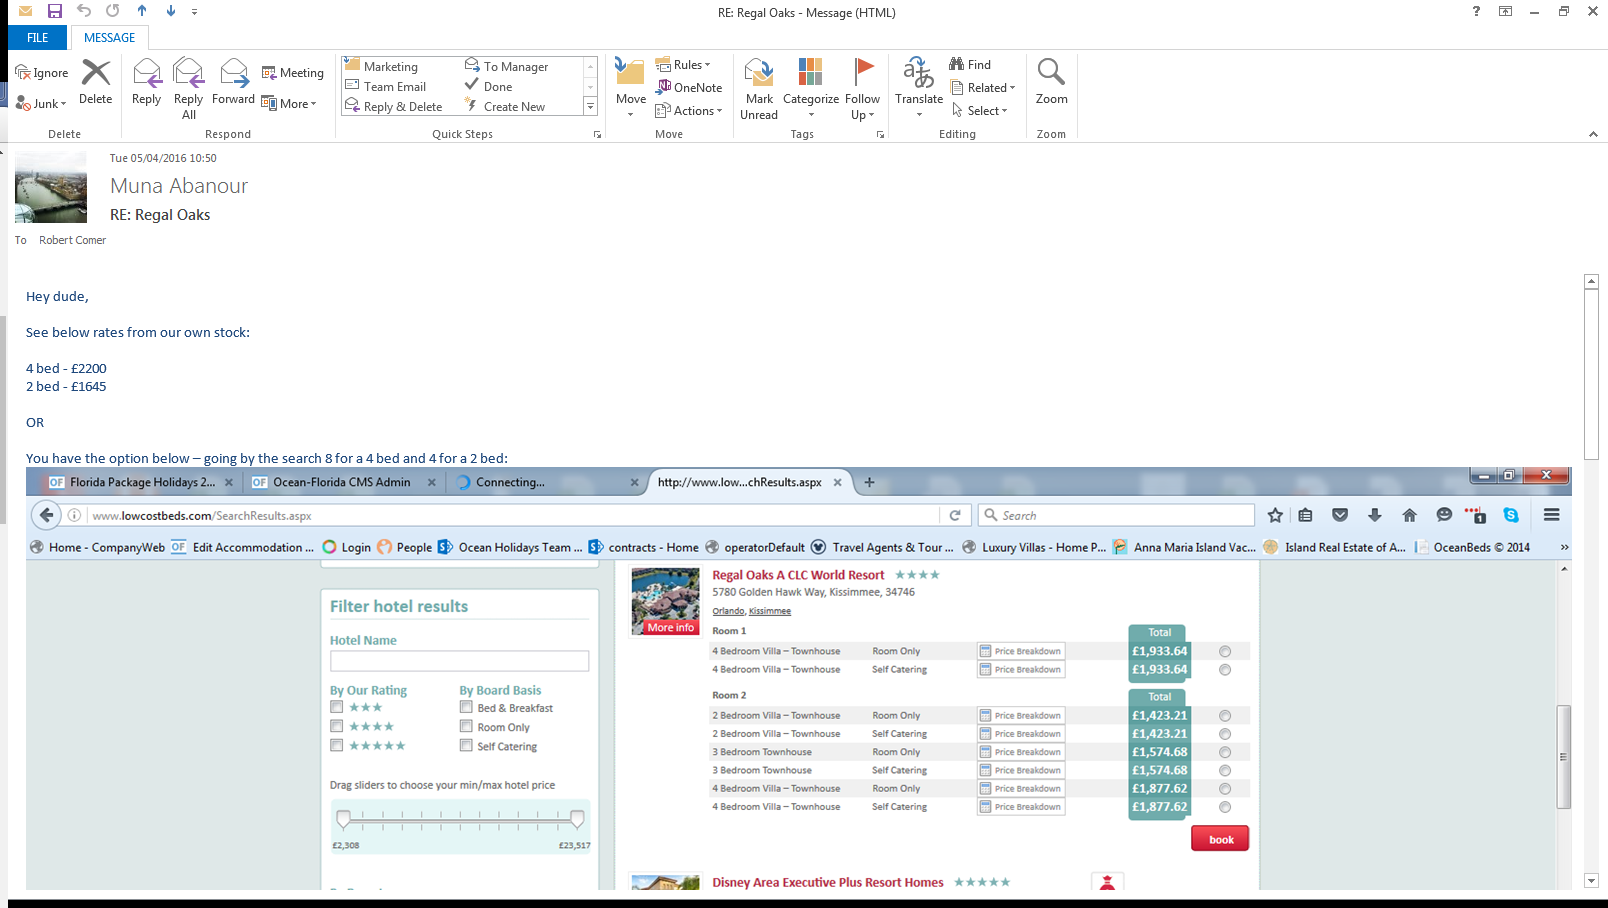1608x908 pixels.
Task: Open Regal Oaks A CLC World Resort link
Action: pyautogui.click(x=798, y=575)
